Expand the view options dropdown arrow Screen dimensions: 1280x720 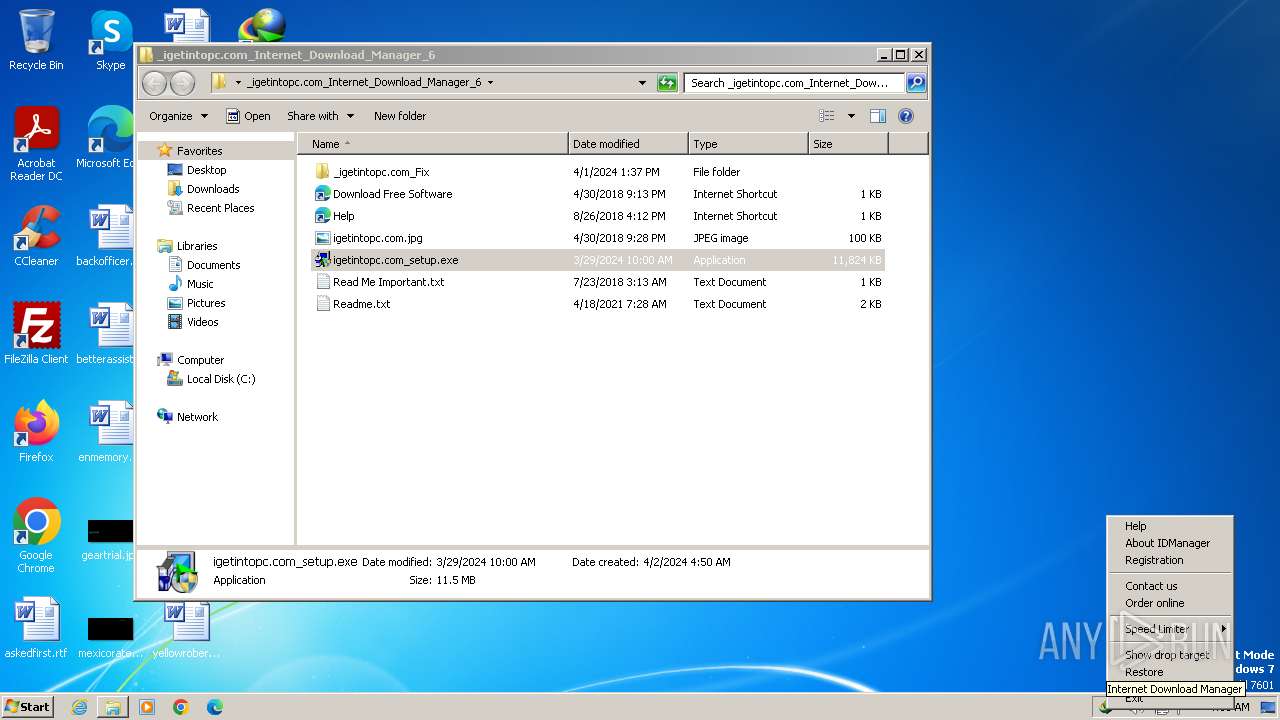(851, 116)
